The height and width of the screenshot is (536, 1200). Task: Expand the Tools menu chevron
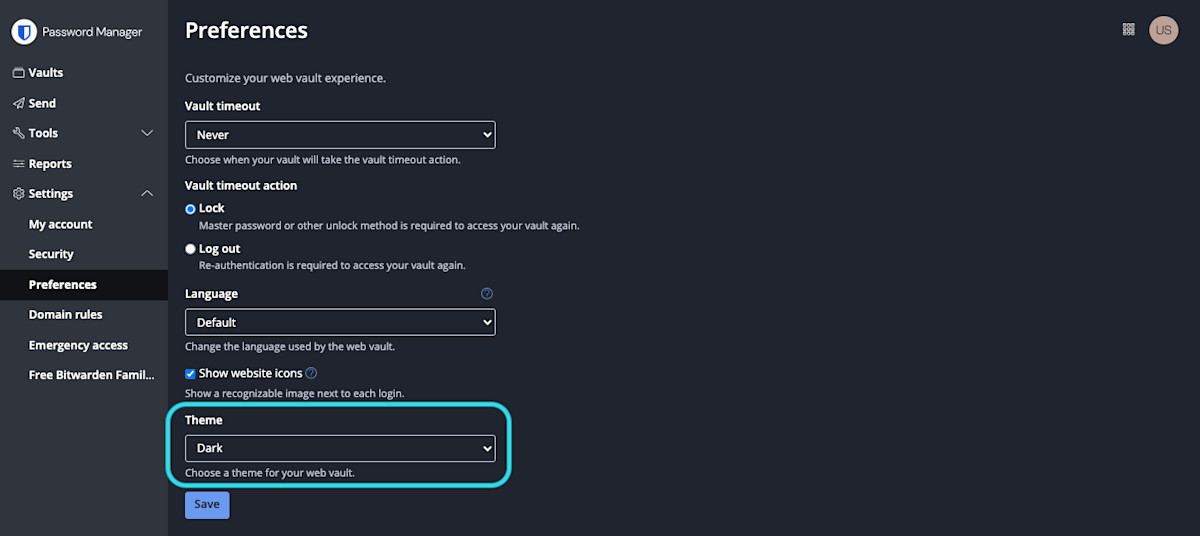pyautogui.click(x=147, y=133)
